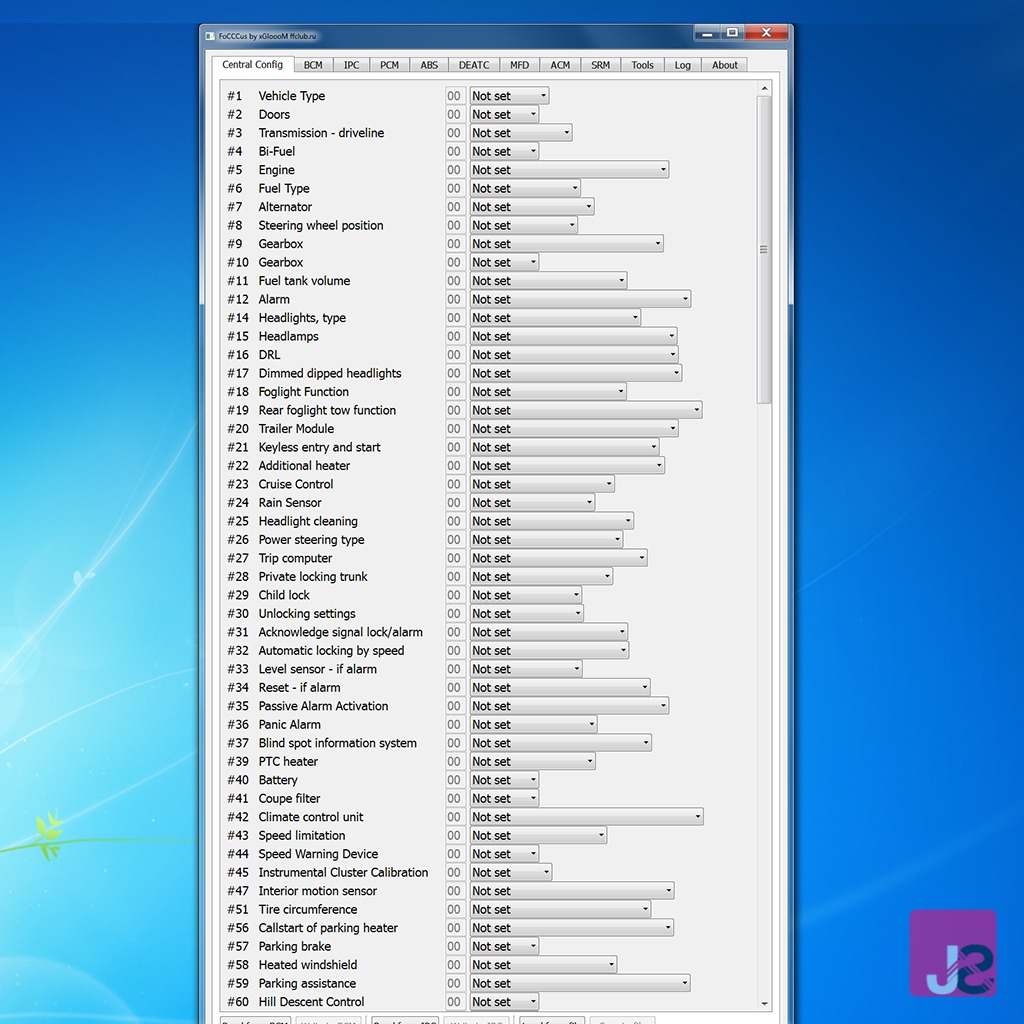
Task: Open Keyless entry and start dropdown
Action: pyautogui.click(x=564, y=447)
